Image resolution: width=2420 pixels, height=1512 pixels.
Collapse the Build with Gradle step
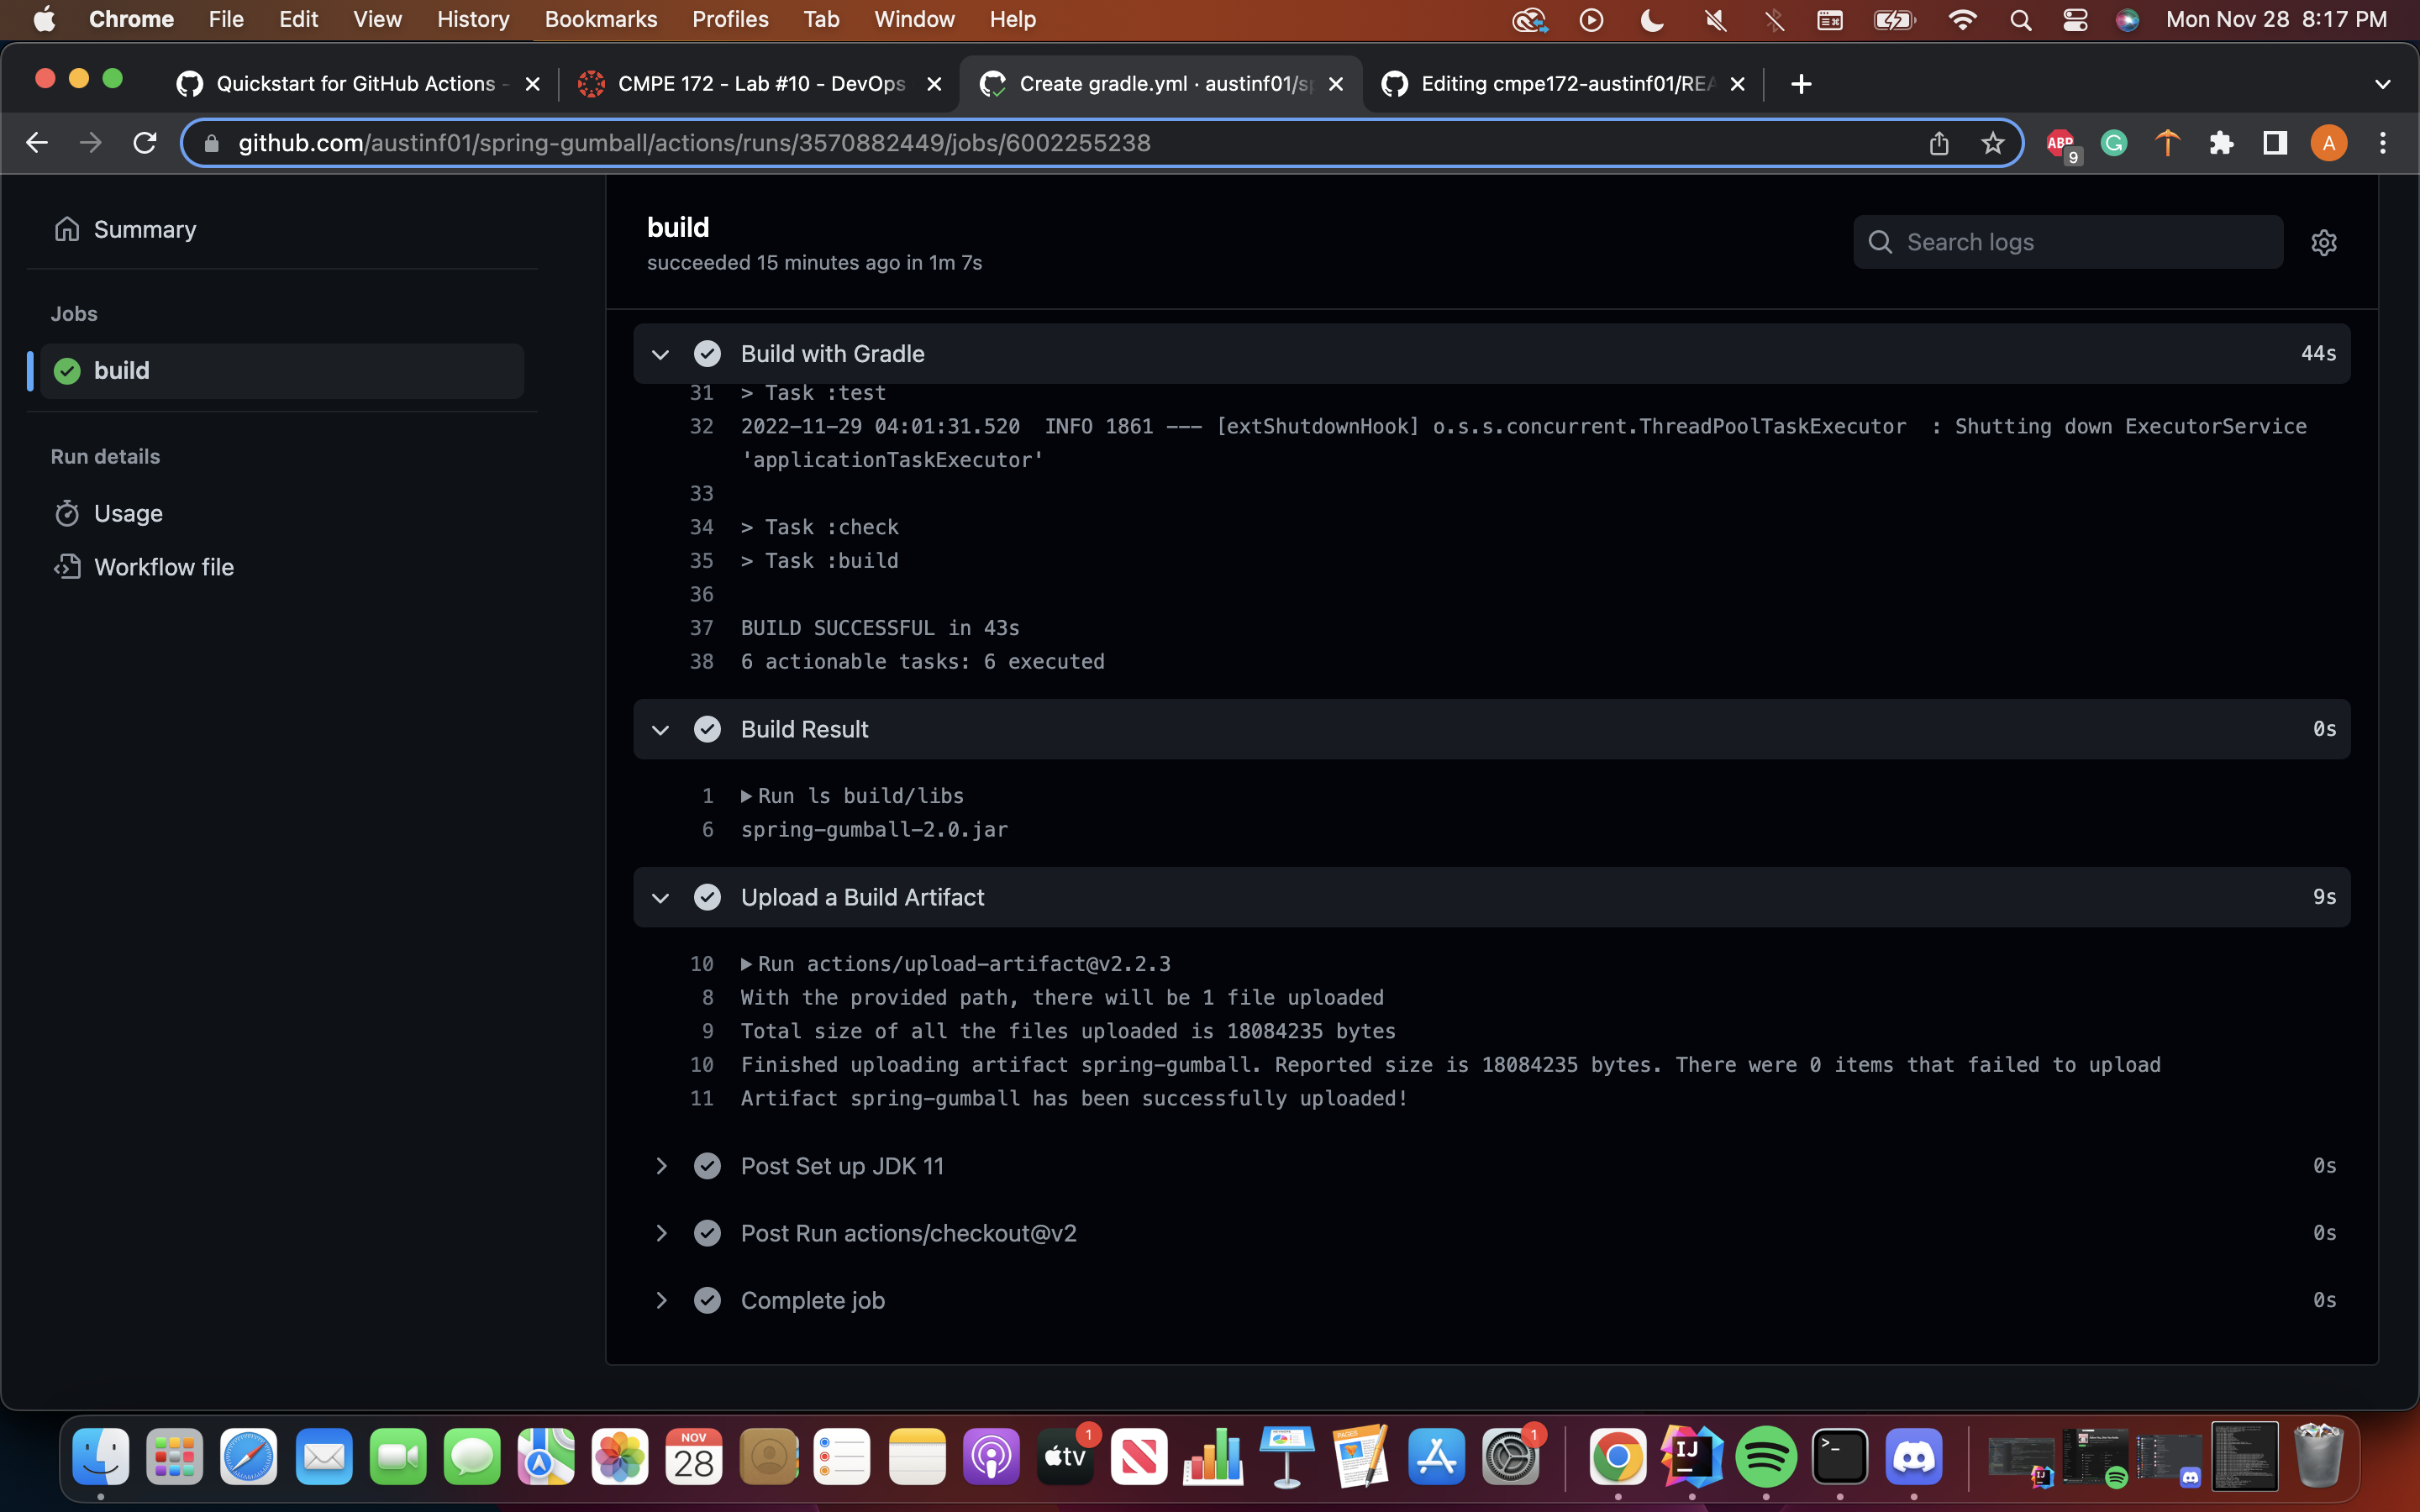click(x=660, y=354)
